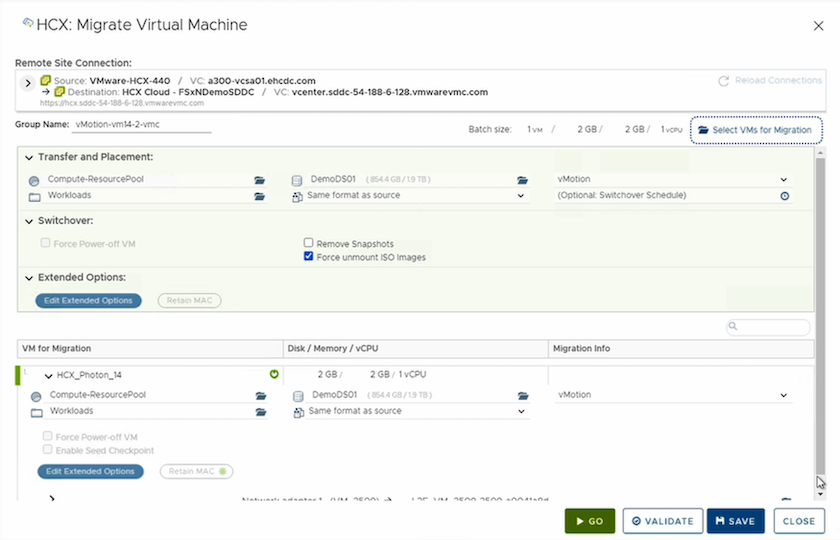Uncheck Force unmount ISO Images
840x540 pixels.
[309, 257]
